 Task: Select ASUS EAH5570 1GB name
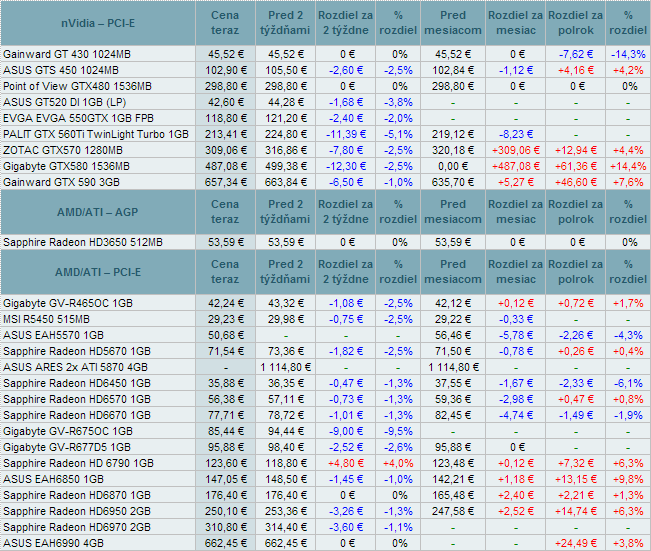53,335
